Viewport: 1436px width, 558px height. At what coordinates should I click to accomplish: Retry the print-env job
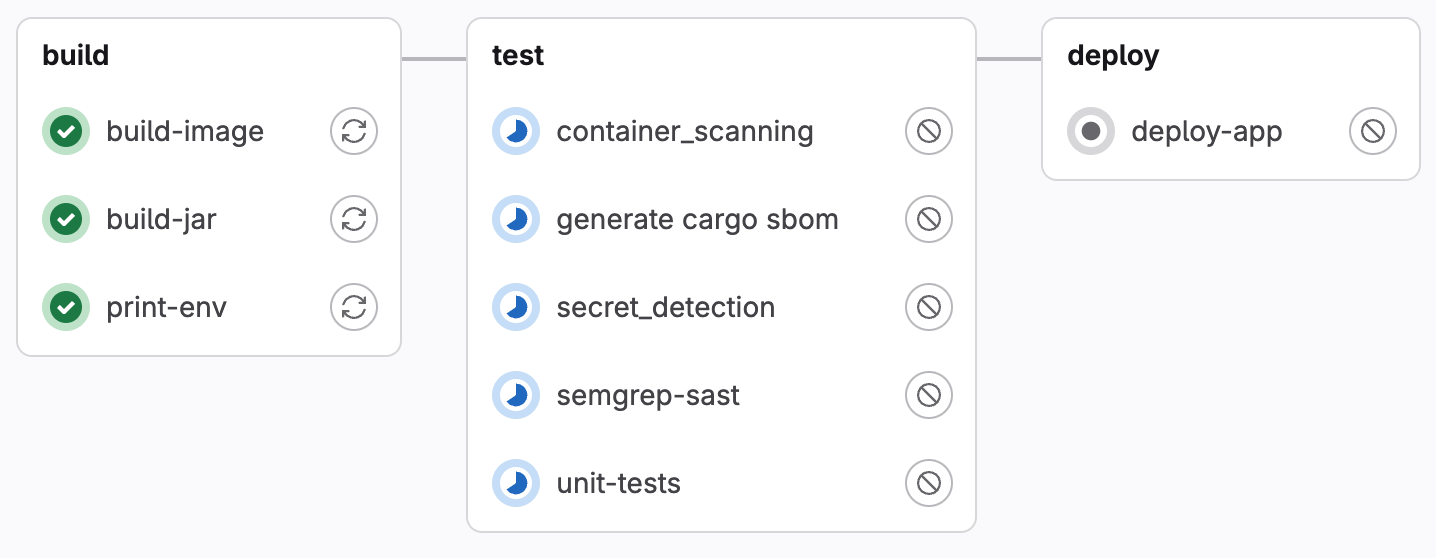[354, 307]
